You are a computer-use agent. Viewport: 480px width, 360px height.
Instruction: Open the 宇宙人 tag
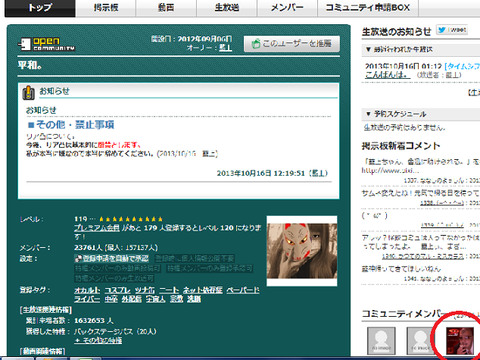(156, 299)
